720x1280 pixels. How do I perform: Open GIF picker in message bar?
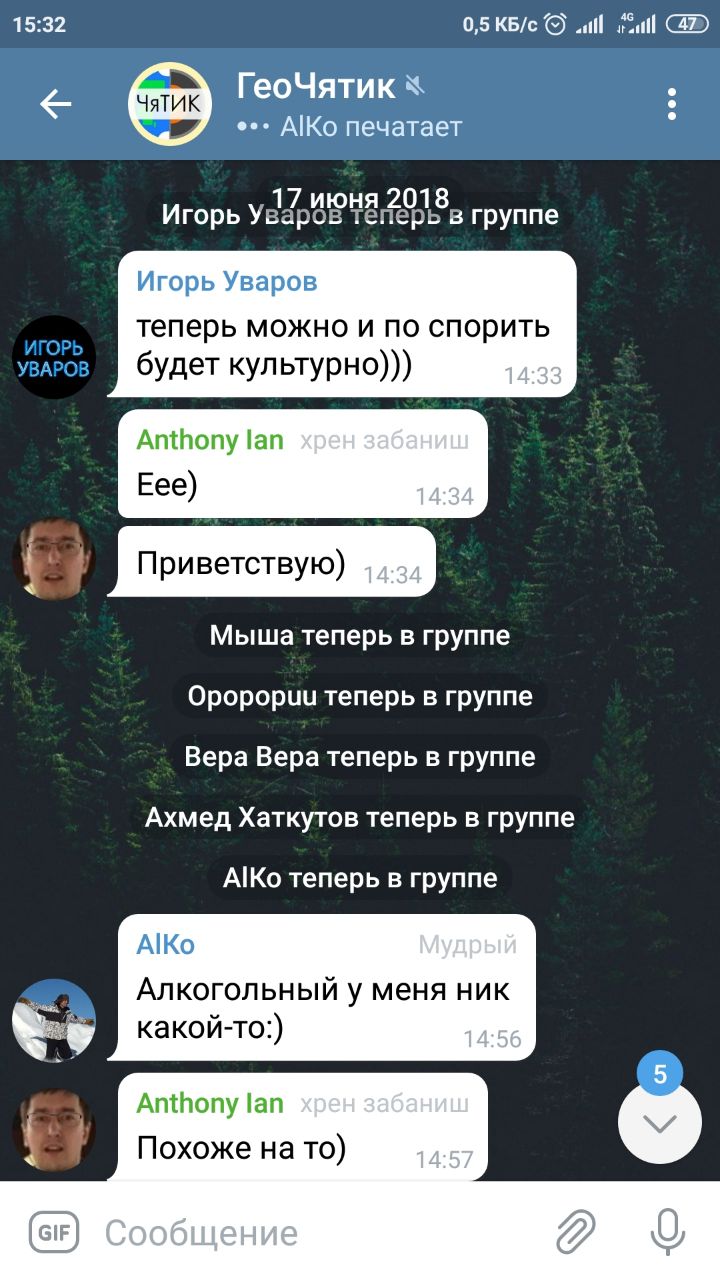53,1232
